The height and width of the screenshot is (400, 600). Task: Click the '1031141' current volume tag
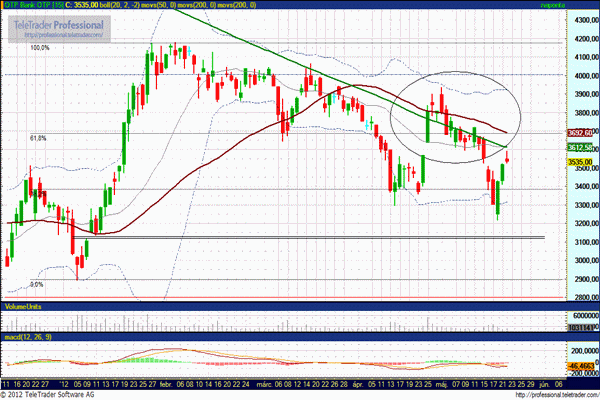[580, 328]
